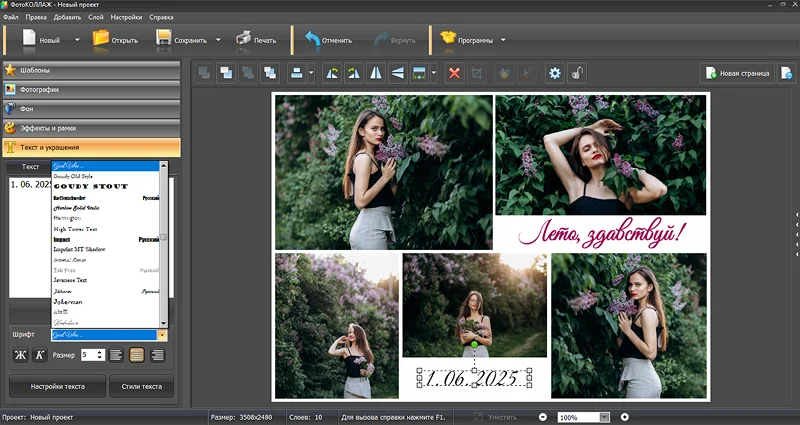
Task: Open the dropdown arrow next to Новый
Action: [77, 40]
